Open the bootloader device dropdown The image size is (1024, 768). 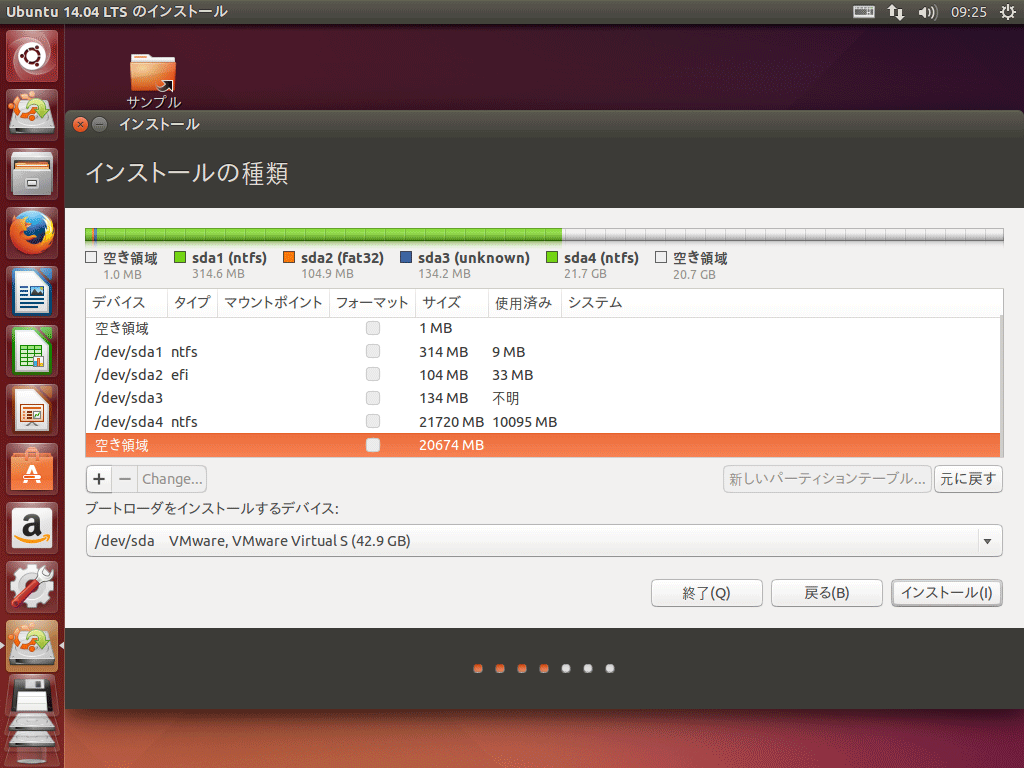point(544,541)
